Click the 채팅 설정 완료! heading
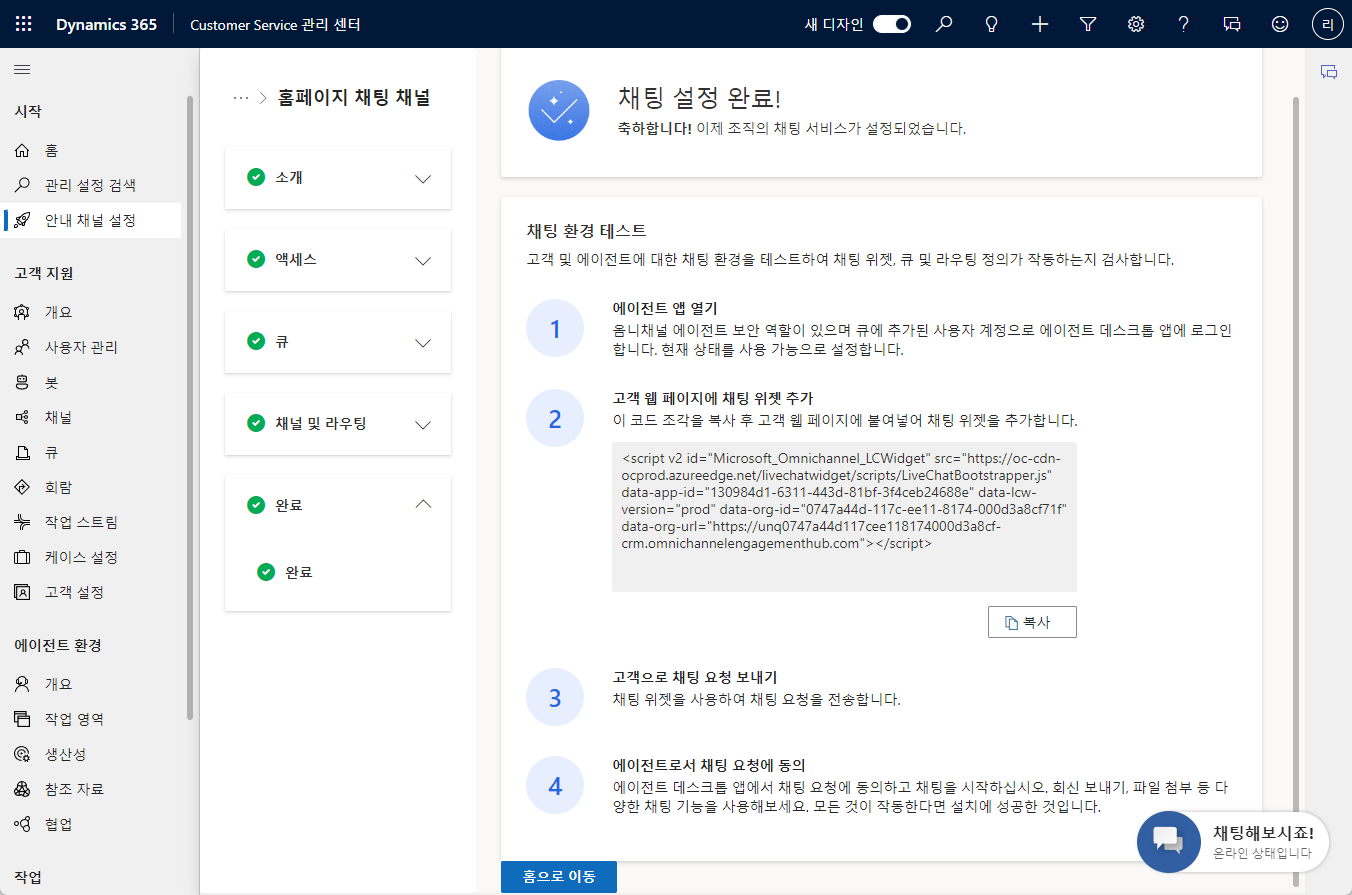Viewport: 1352px width, 895px height. click(699, 98)
